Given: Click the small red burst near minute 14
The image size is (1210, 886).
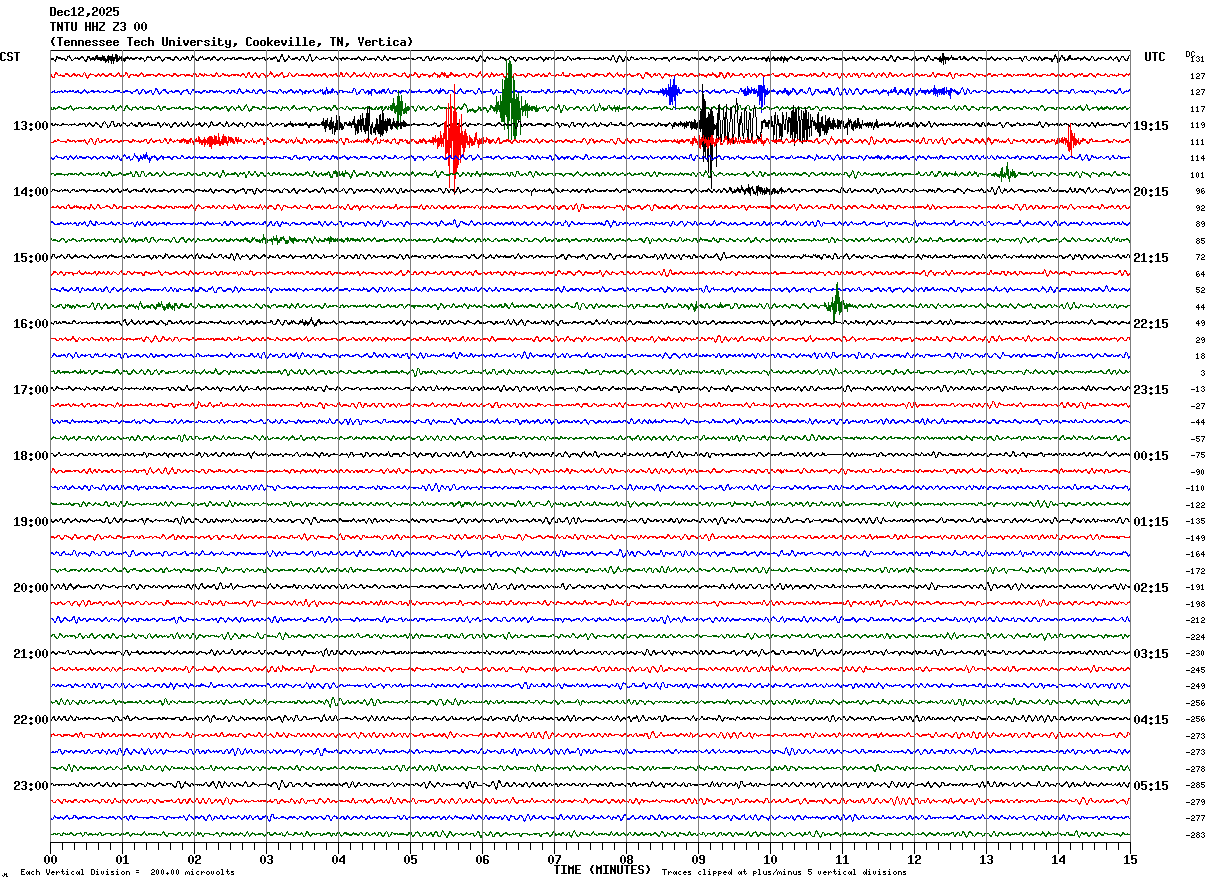Looking at the screenshot, I should click(1070, 140).
